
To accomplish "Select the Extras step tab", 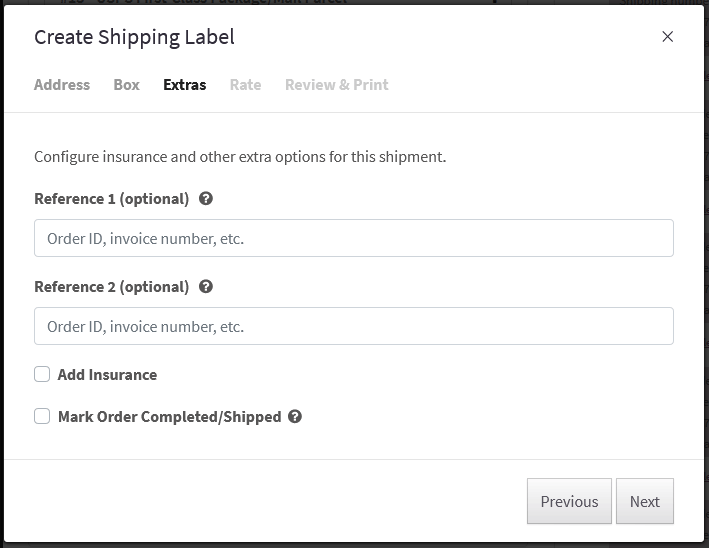I will [x=184, y=85].
